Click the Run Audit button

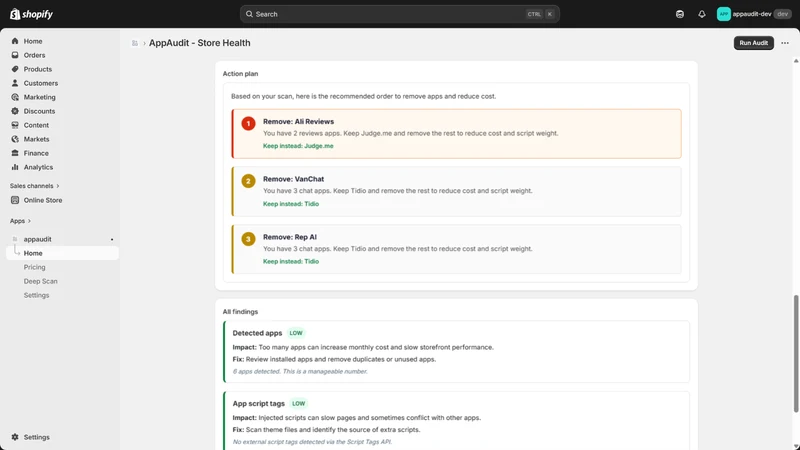[x=754, y=43]
